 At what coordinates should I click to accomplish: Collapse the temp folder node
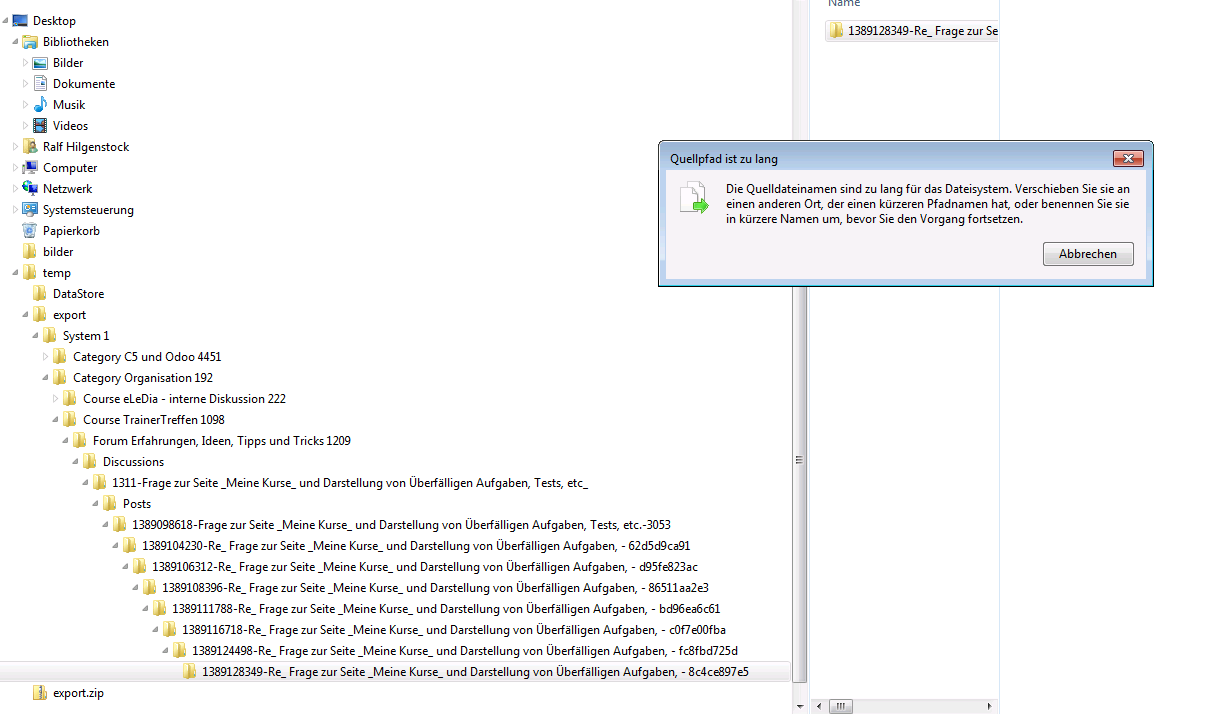pyautogui.click(x=16, y=273)
